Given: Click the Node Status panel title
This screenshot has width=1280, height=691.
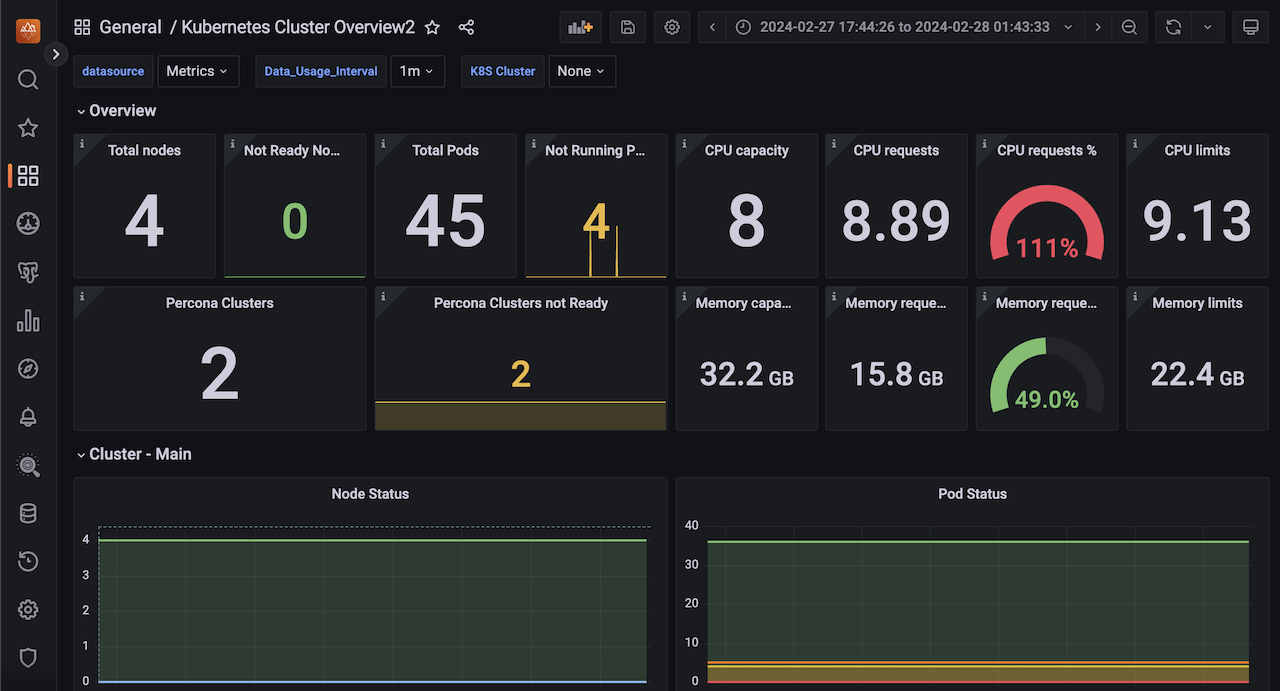Looking at the screenshot, I should (370, 493).
